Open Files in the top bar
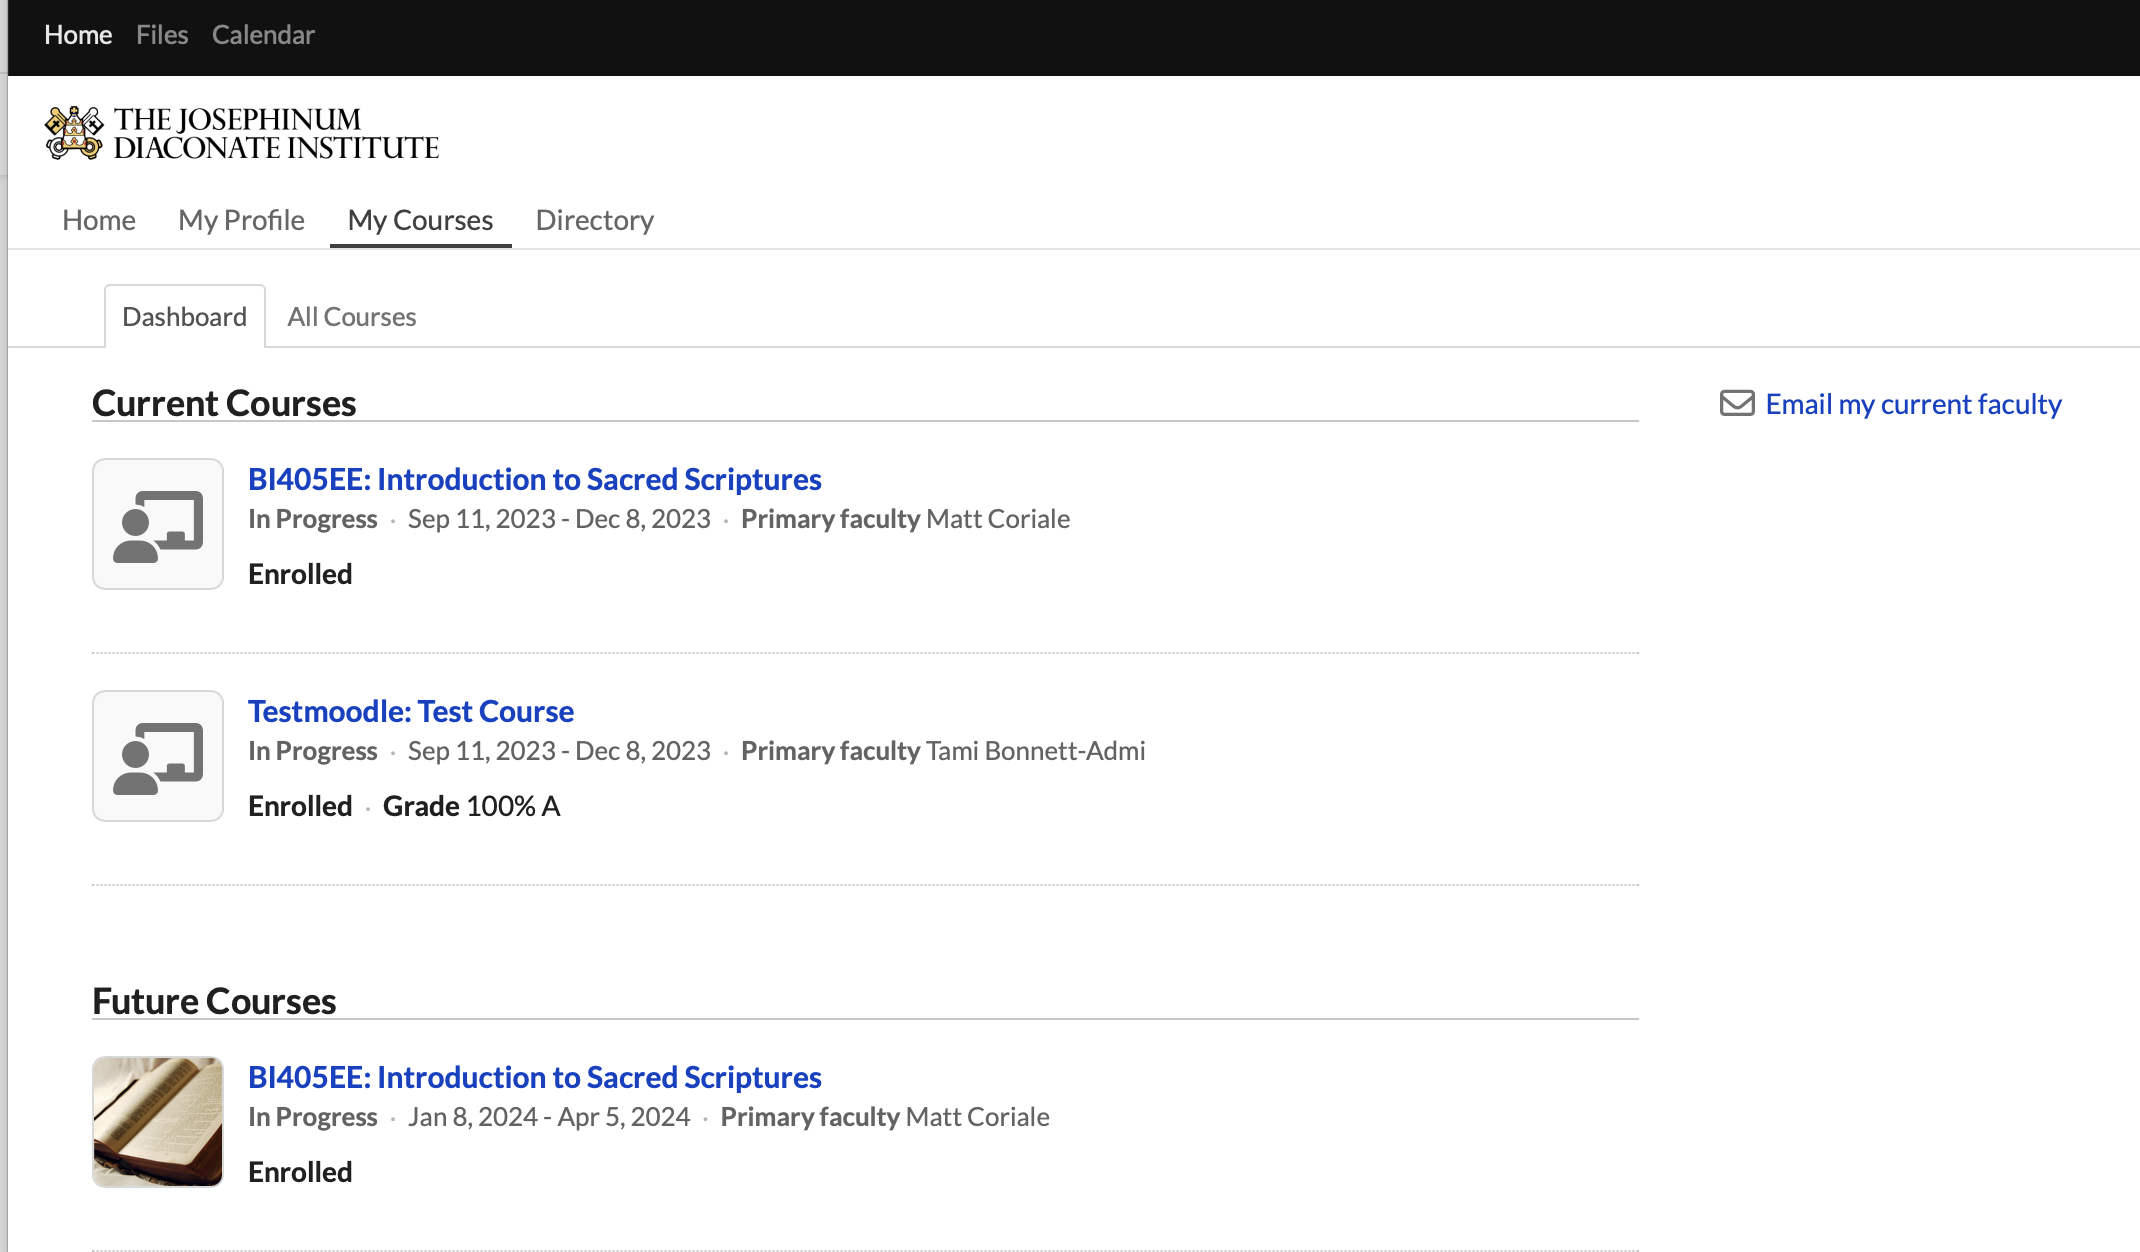 (162, 35)
